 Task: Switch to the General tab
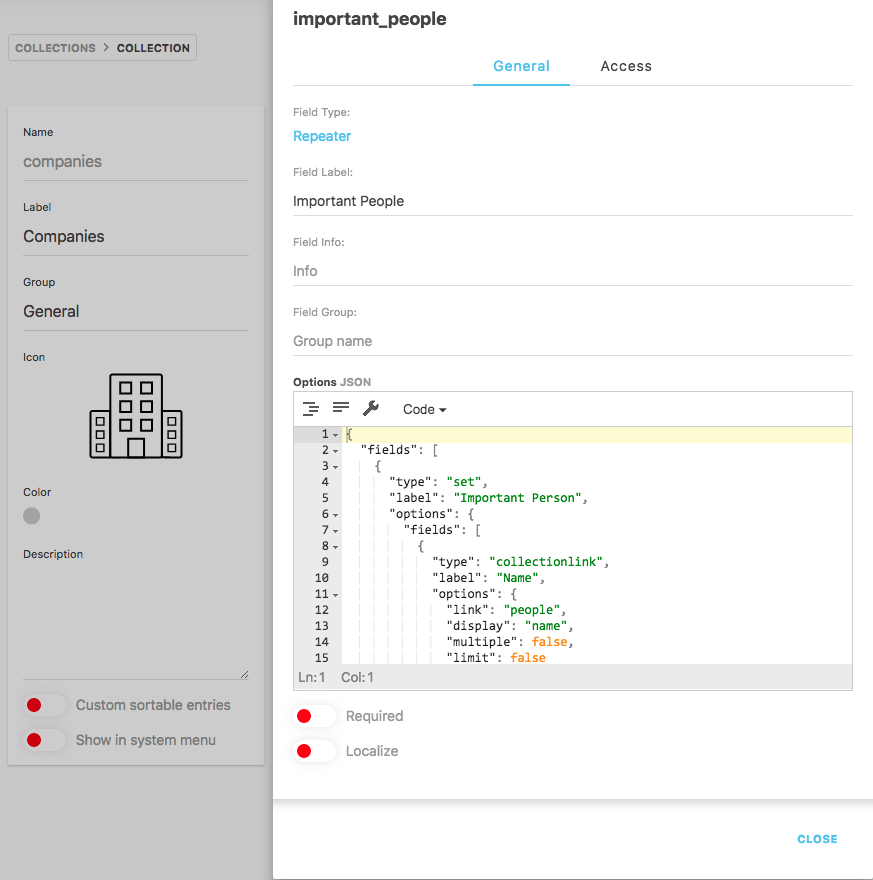coord(521,66)
